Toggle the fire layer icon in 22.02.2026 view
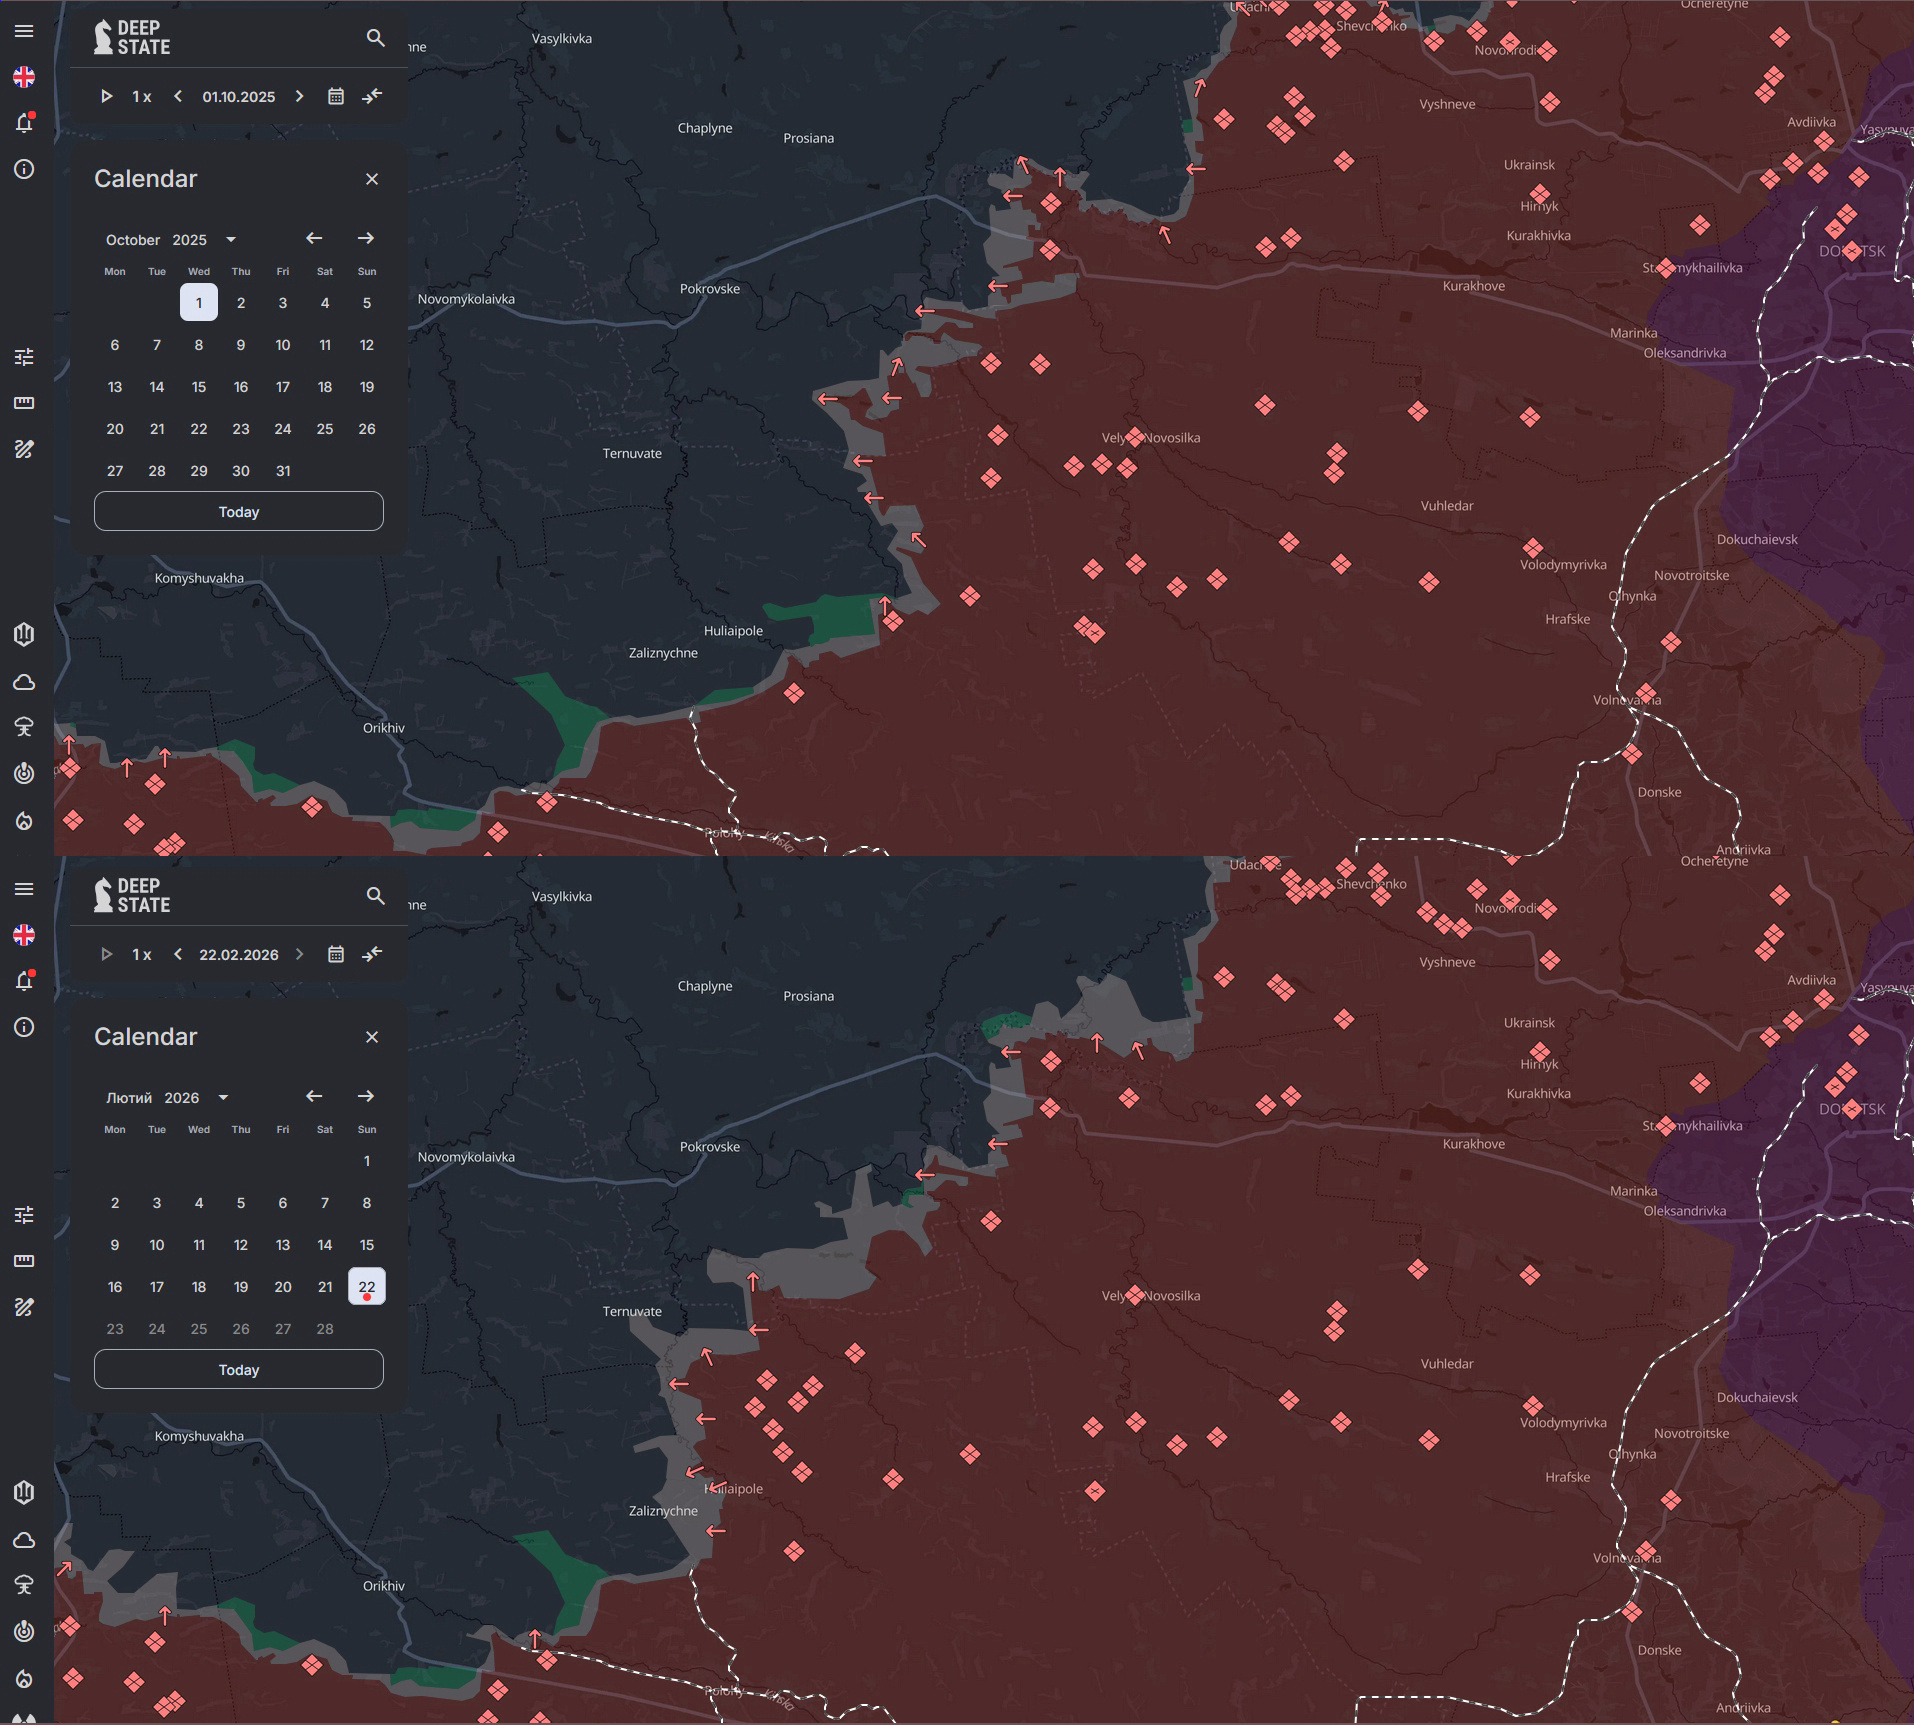This screenshot has width=1914, height=1725. (x=24, y=1679)
